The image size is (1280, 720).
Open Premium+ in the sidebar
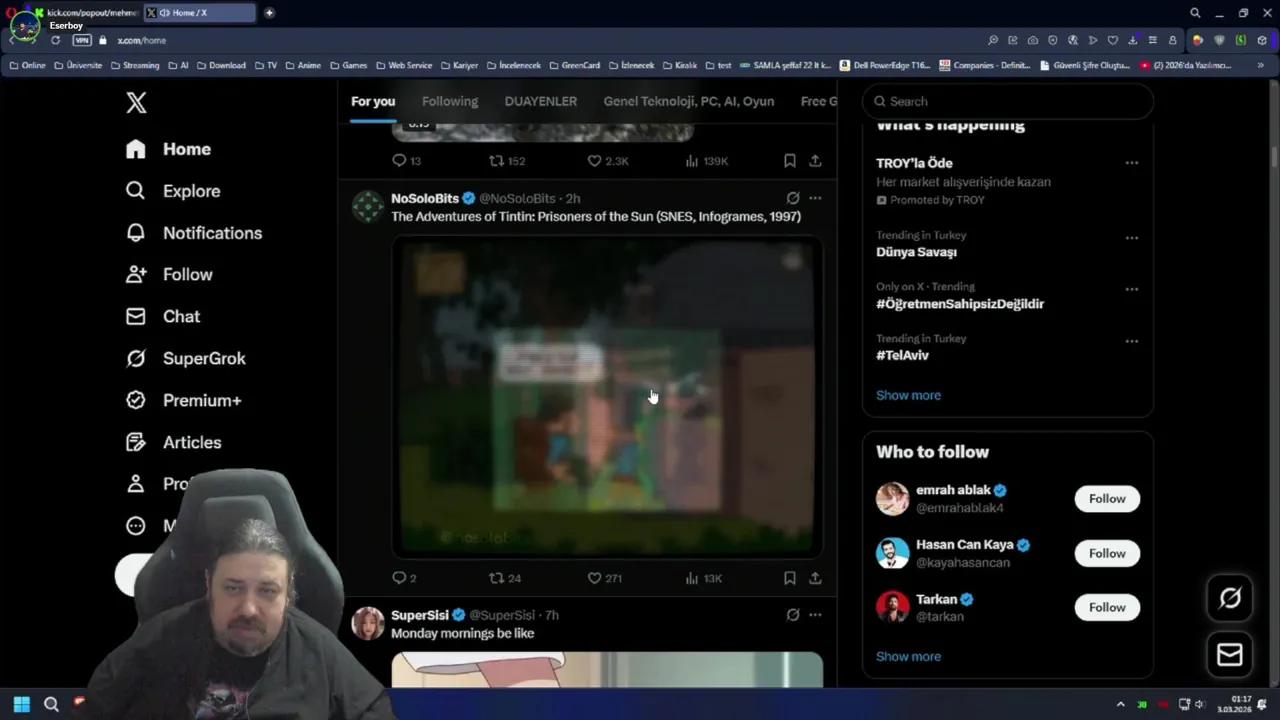tap(183, 401)
